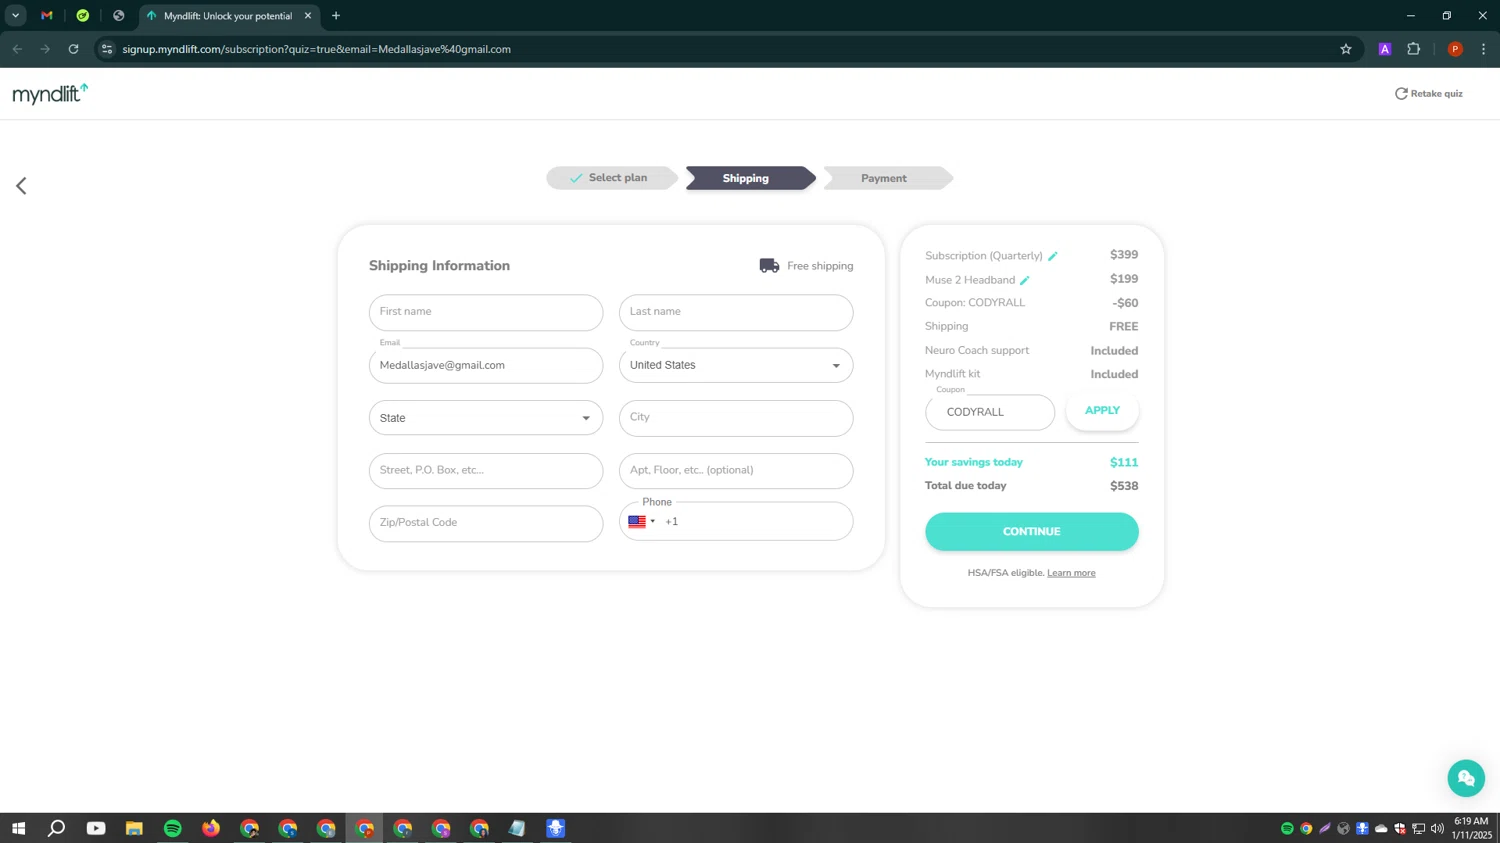Open the HSA/FSA Learn more link
The image size is (1500, 843).
(1071, 573)
